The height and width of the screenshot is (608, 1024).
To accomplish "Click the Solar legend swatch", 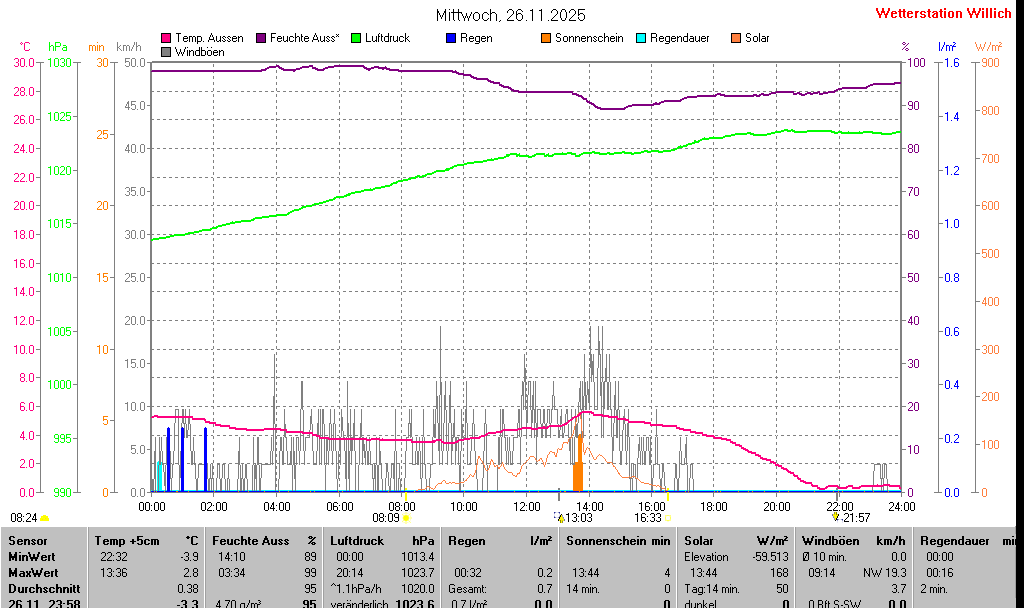I will point(736,38).
